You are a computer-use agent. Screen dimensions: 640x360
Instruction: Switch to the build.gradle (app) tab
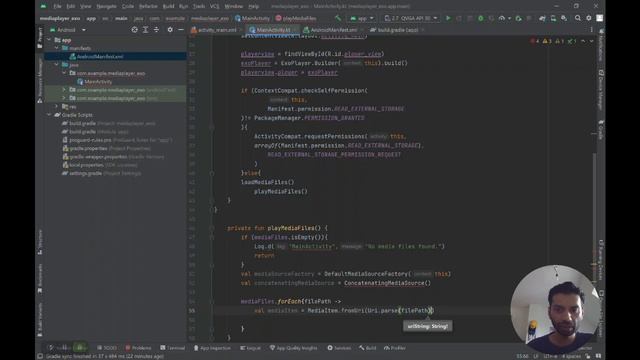pos(397,30)
